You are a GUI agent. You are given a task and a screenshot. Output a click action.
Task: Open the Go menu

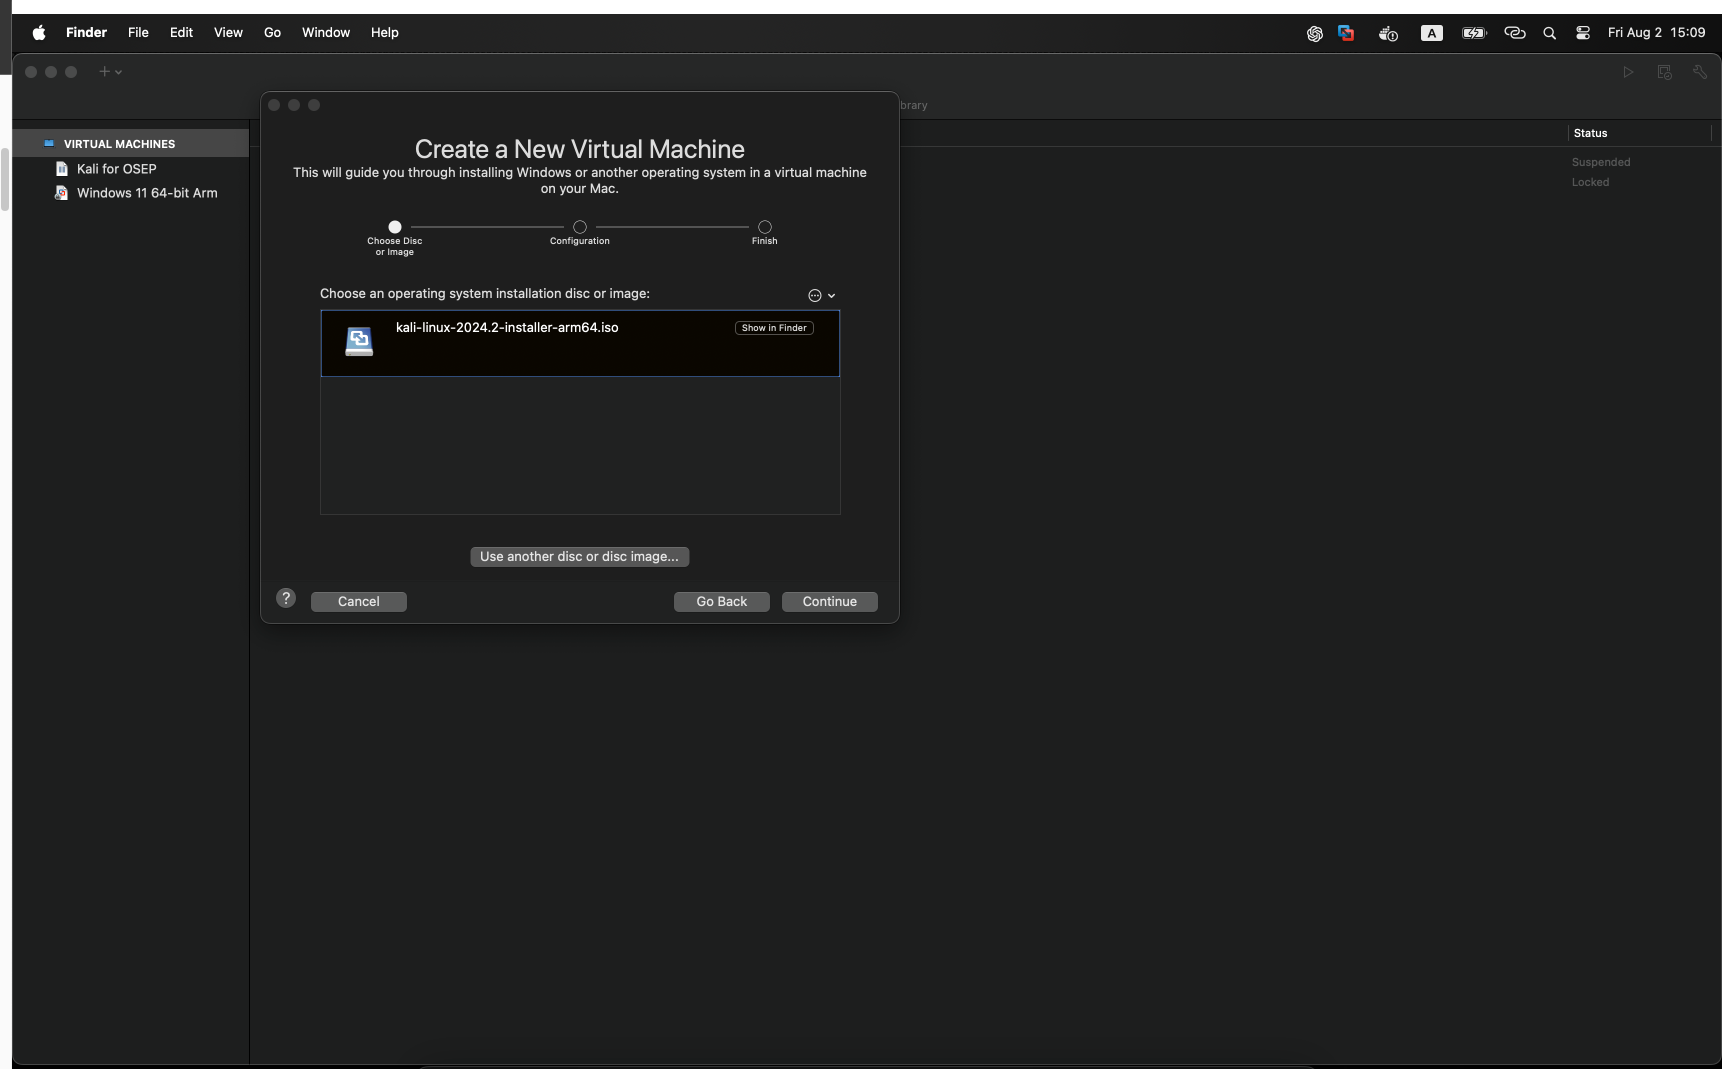click(x=272, y=33)
